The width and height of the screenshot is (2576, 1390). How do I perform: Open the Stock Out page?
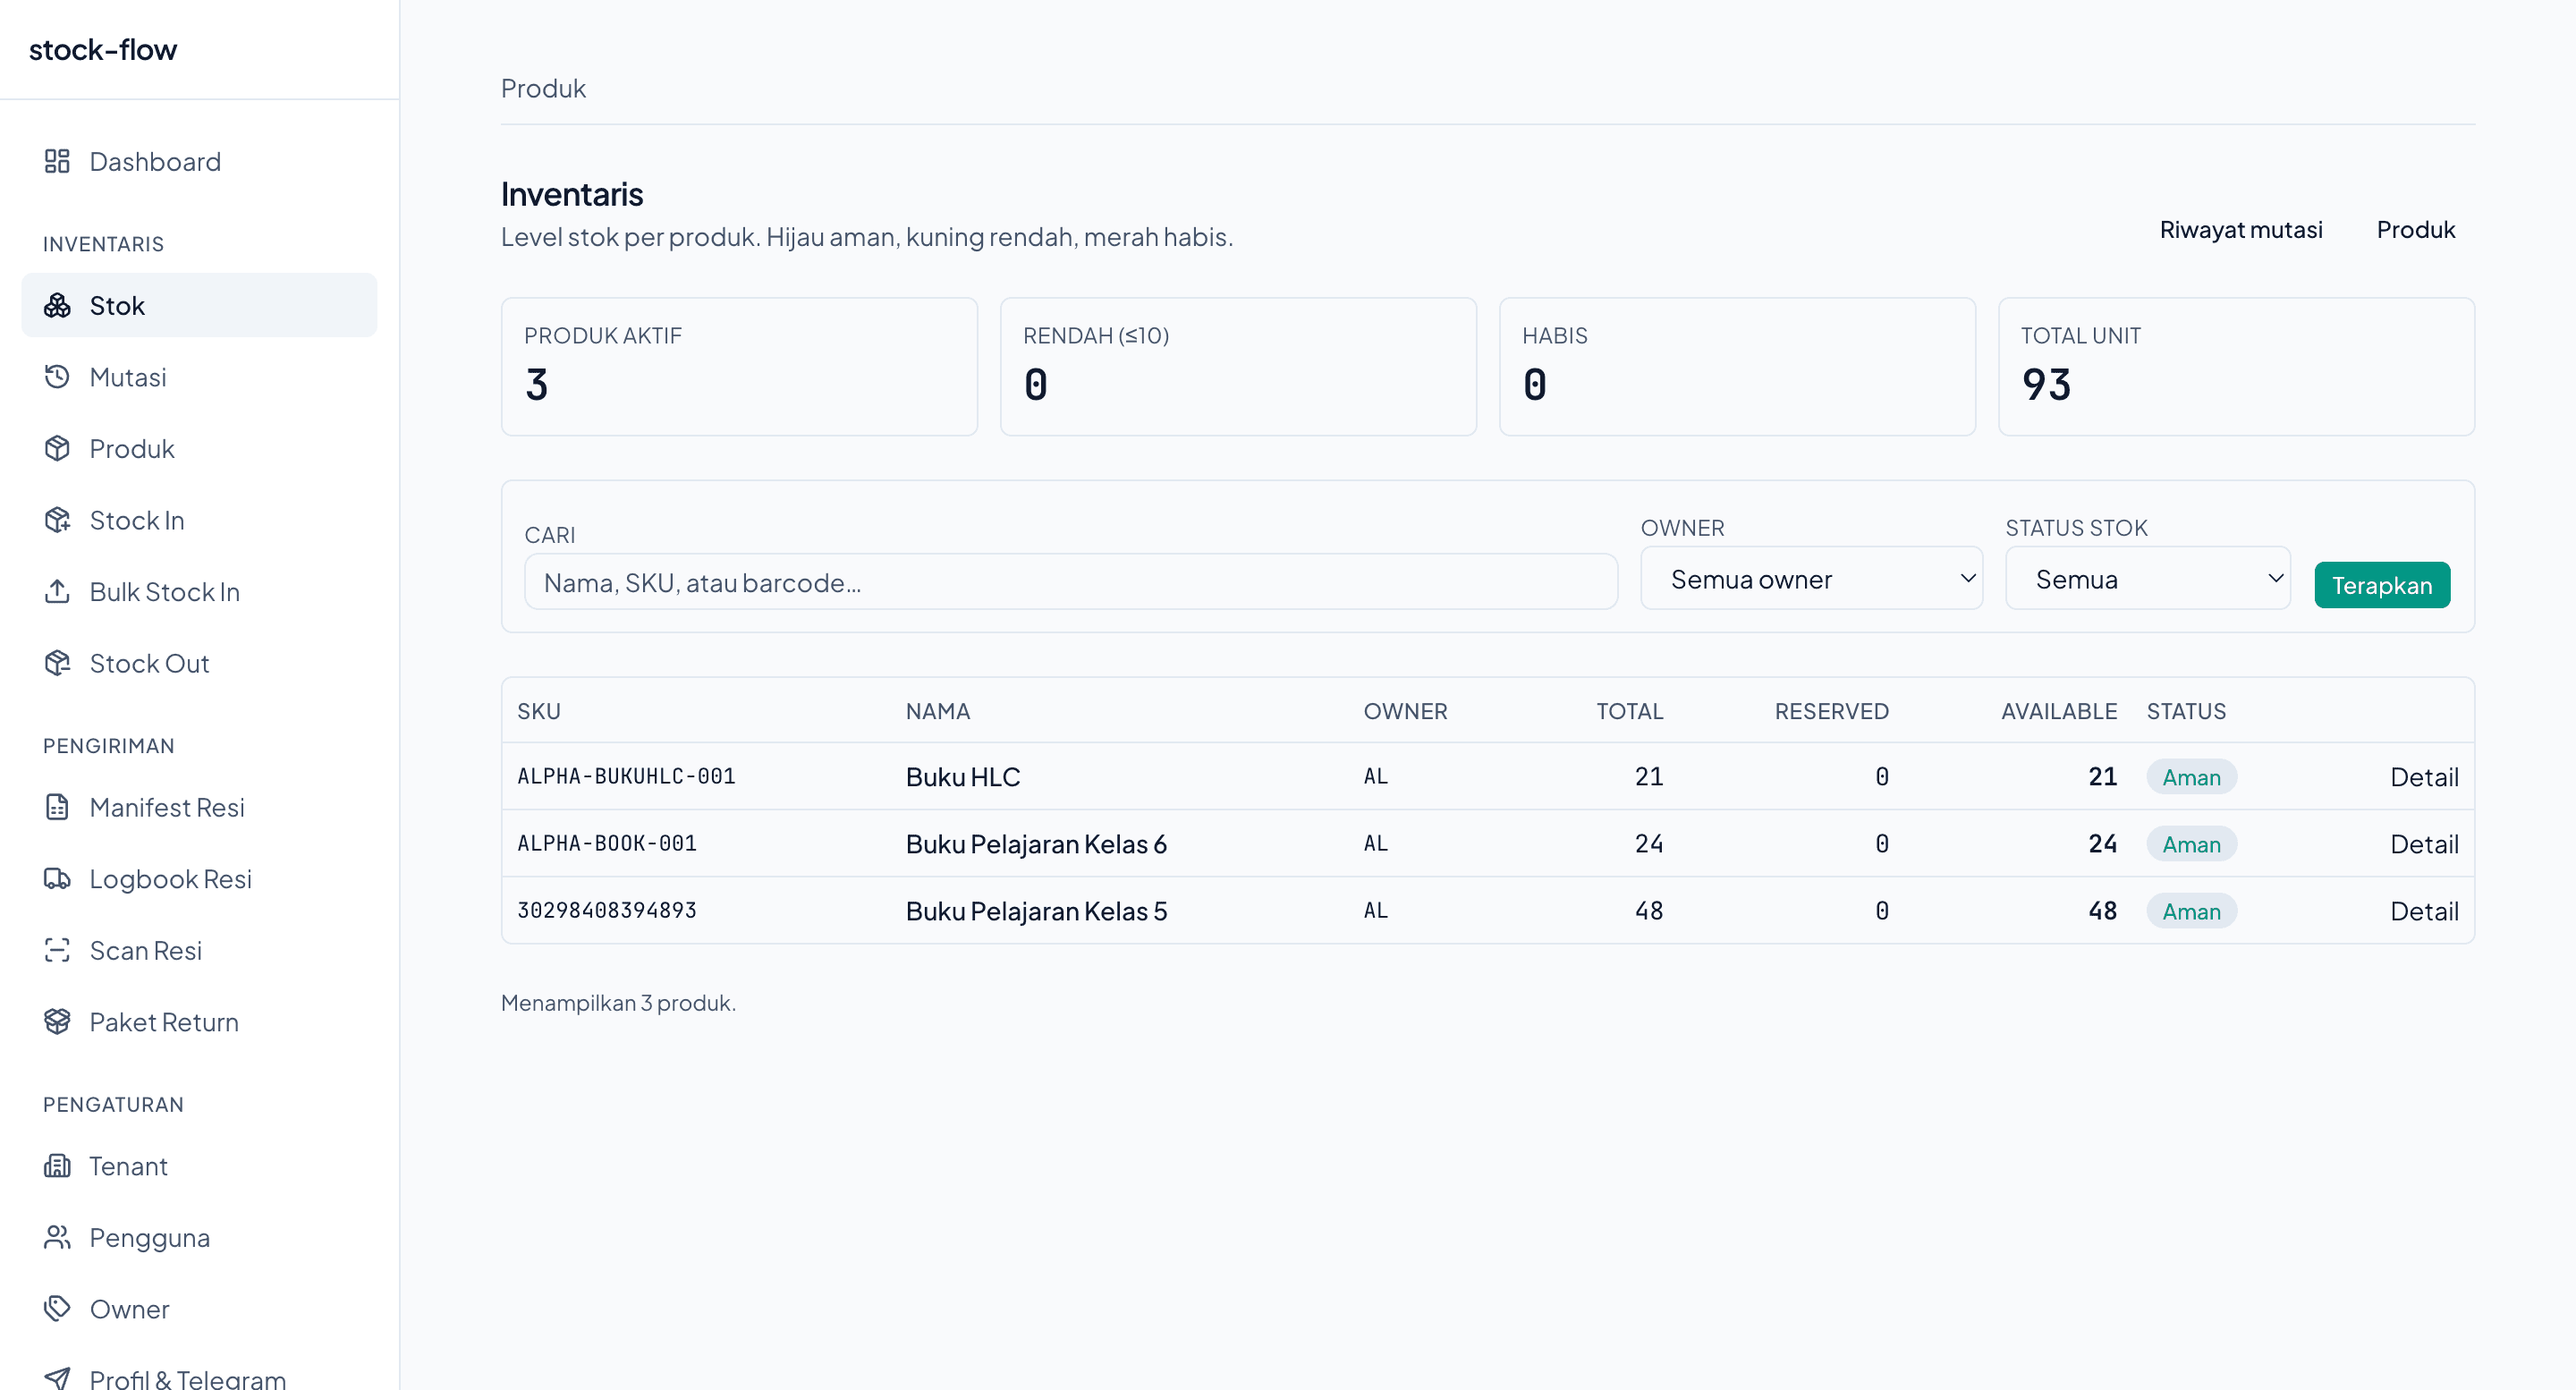[199, 663]
